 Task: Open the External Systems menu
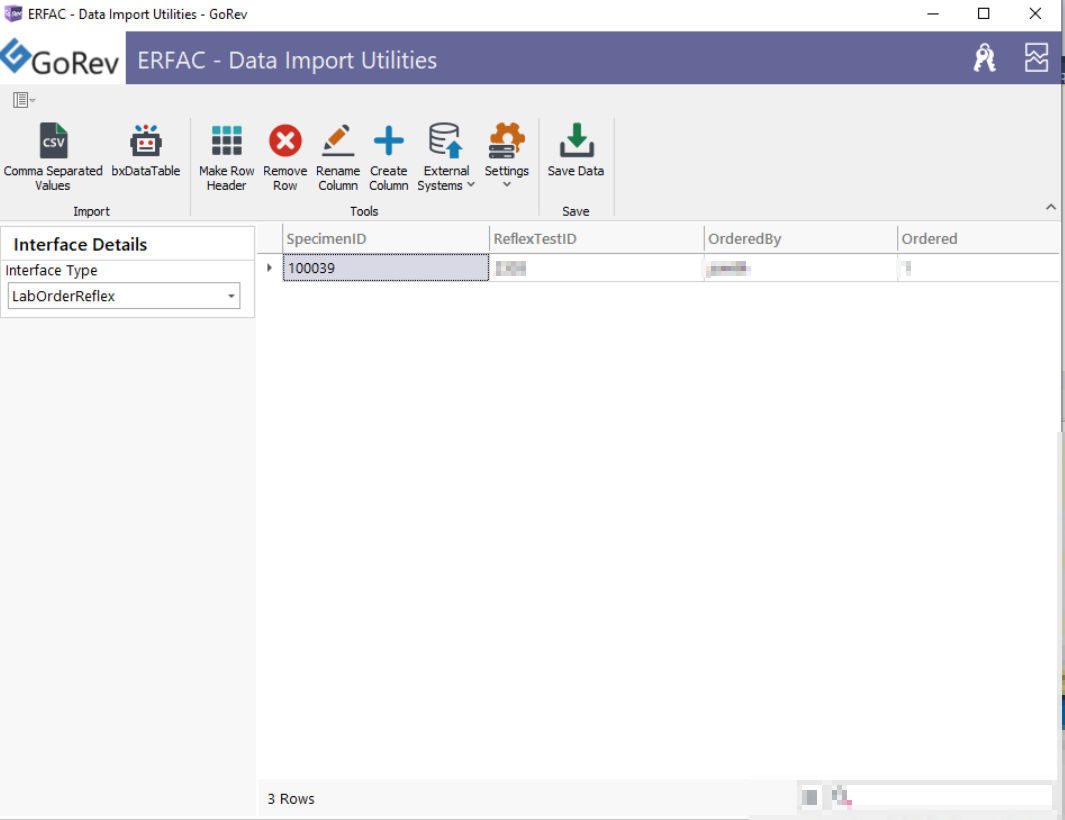(446, 157)
